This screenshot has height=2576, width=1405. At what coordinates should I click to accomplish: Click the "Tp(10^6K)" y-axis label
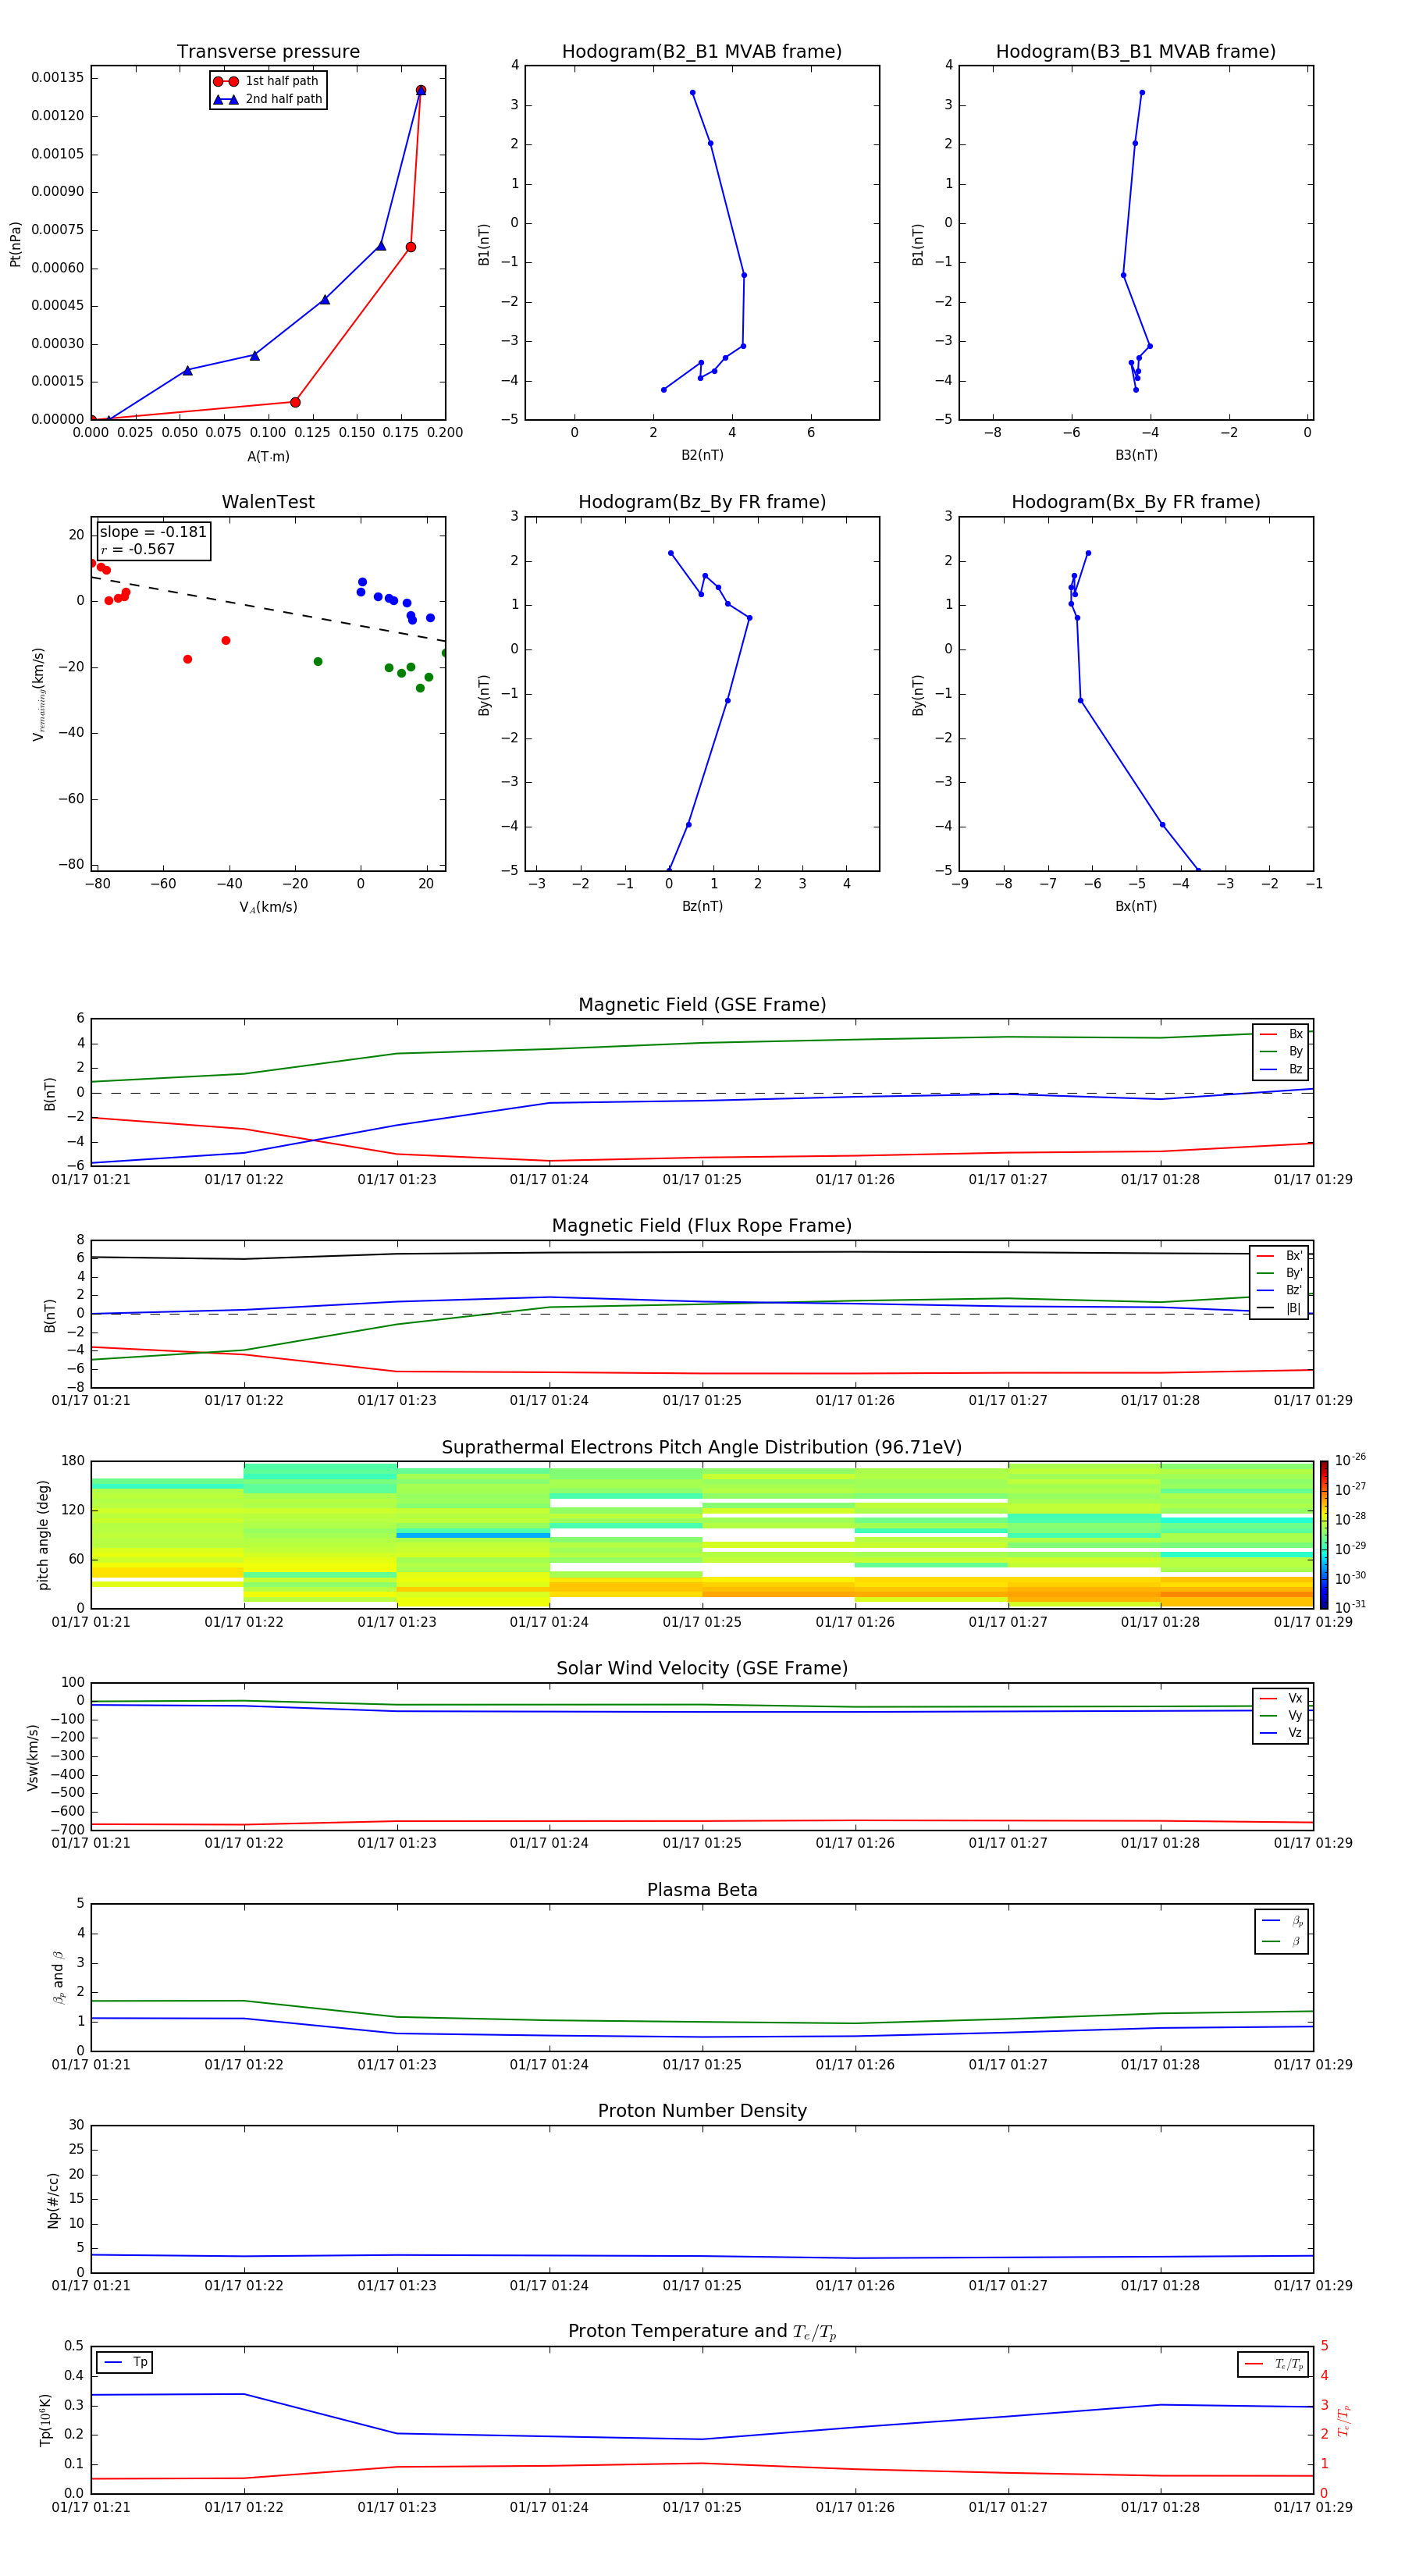click(x=45, y=2421)
